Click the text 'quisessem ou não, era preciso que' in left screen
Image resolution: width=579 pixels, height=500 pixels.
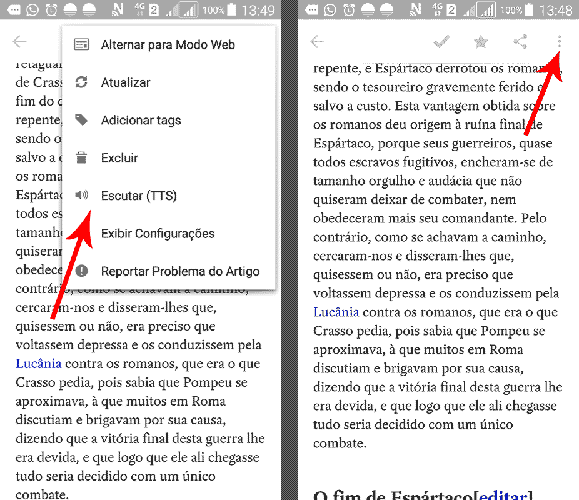click(115, 326)
